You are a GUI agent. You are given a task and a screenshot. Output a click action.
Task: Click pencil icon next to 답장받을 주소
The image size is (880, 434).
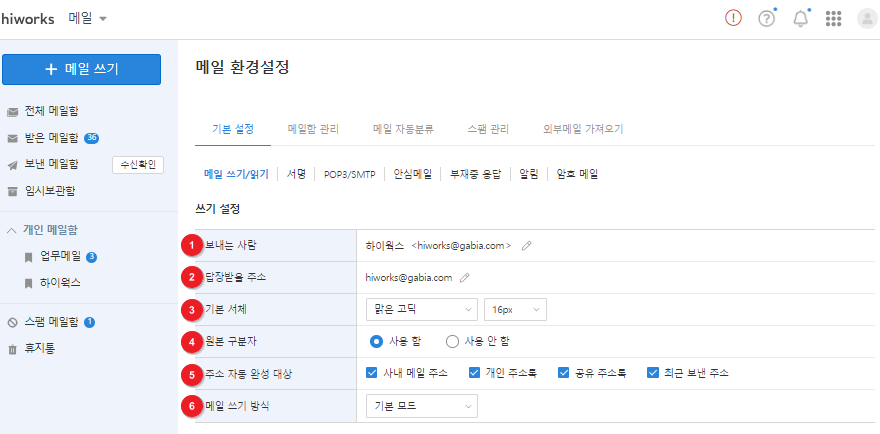point(464,277)
